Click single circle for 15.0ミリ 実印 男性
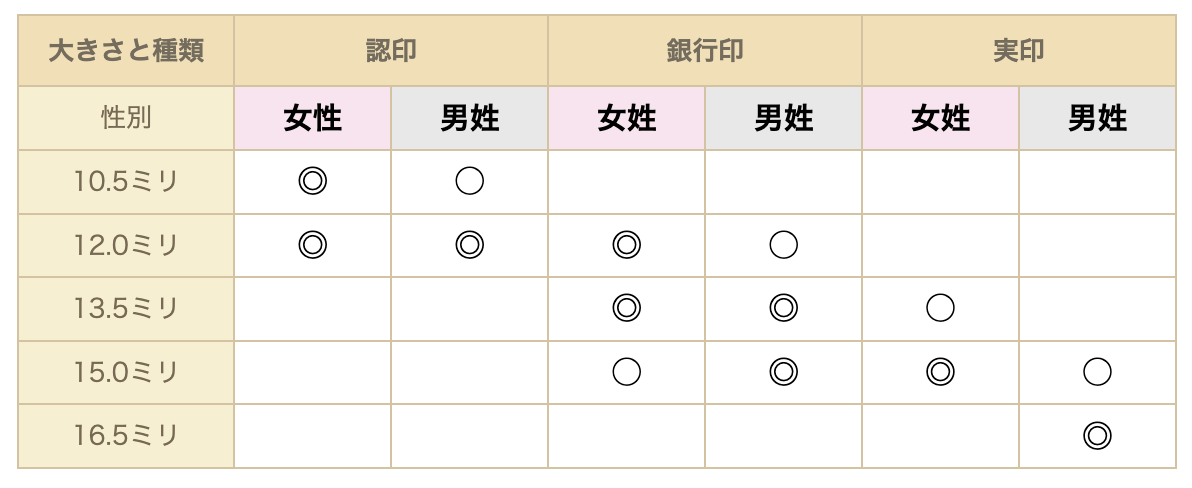 pos(1098,372)
